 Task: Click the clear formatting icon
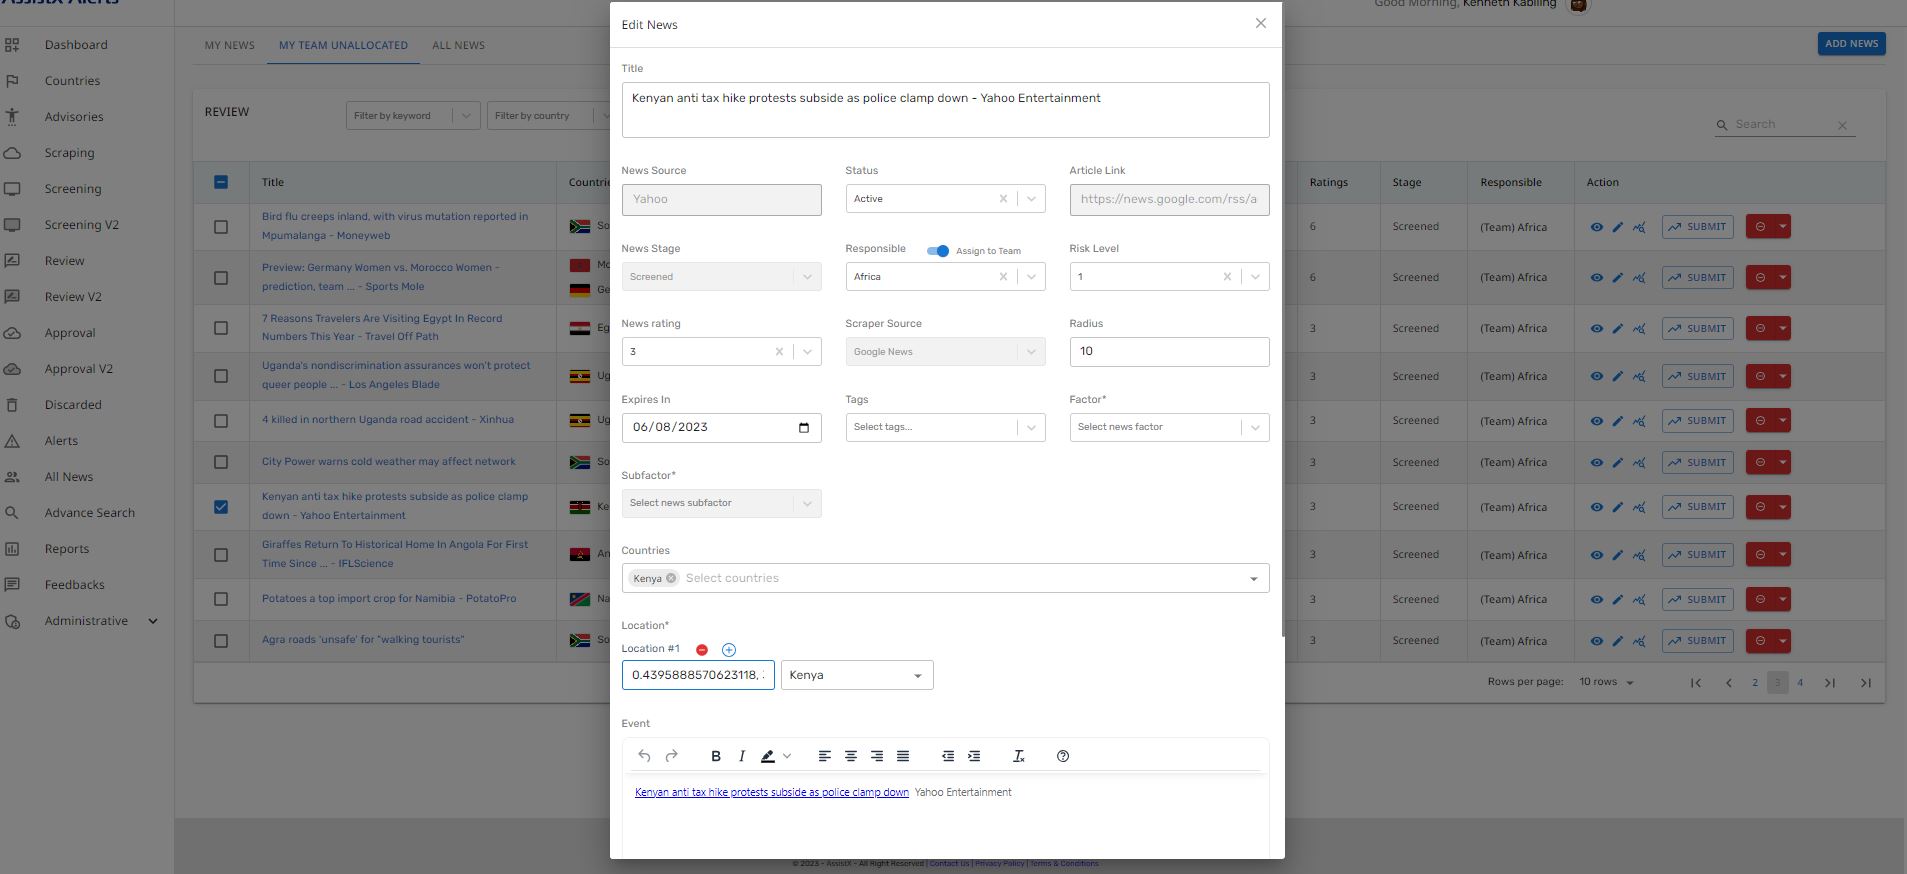(1019, 756)
